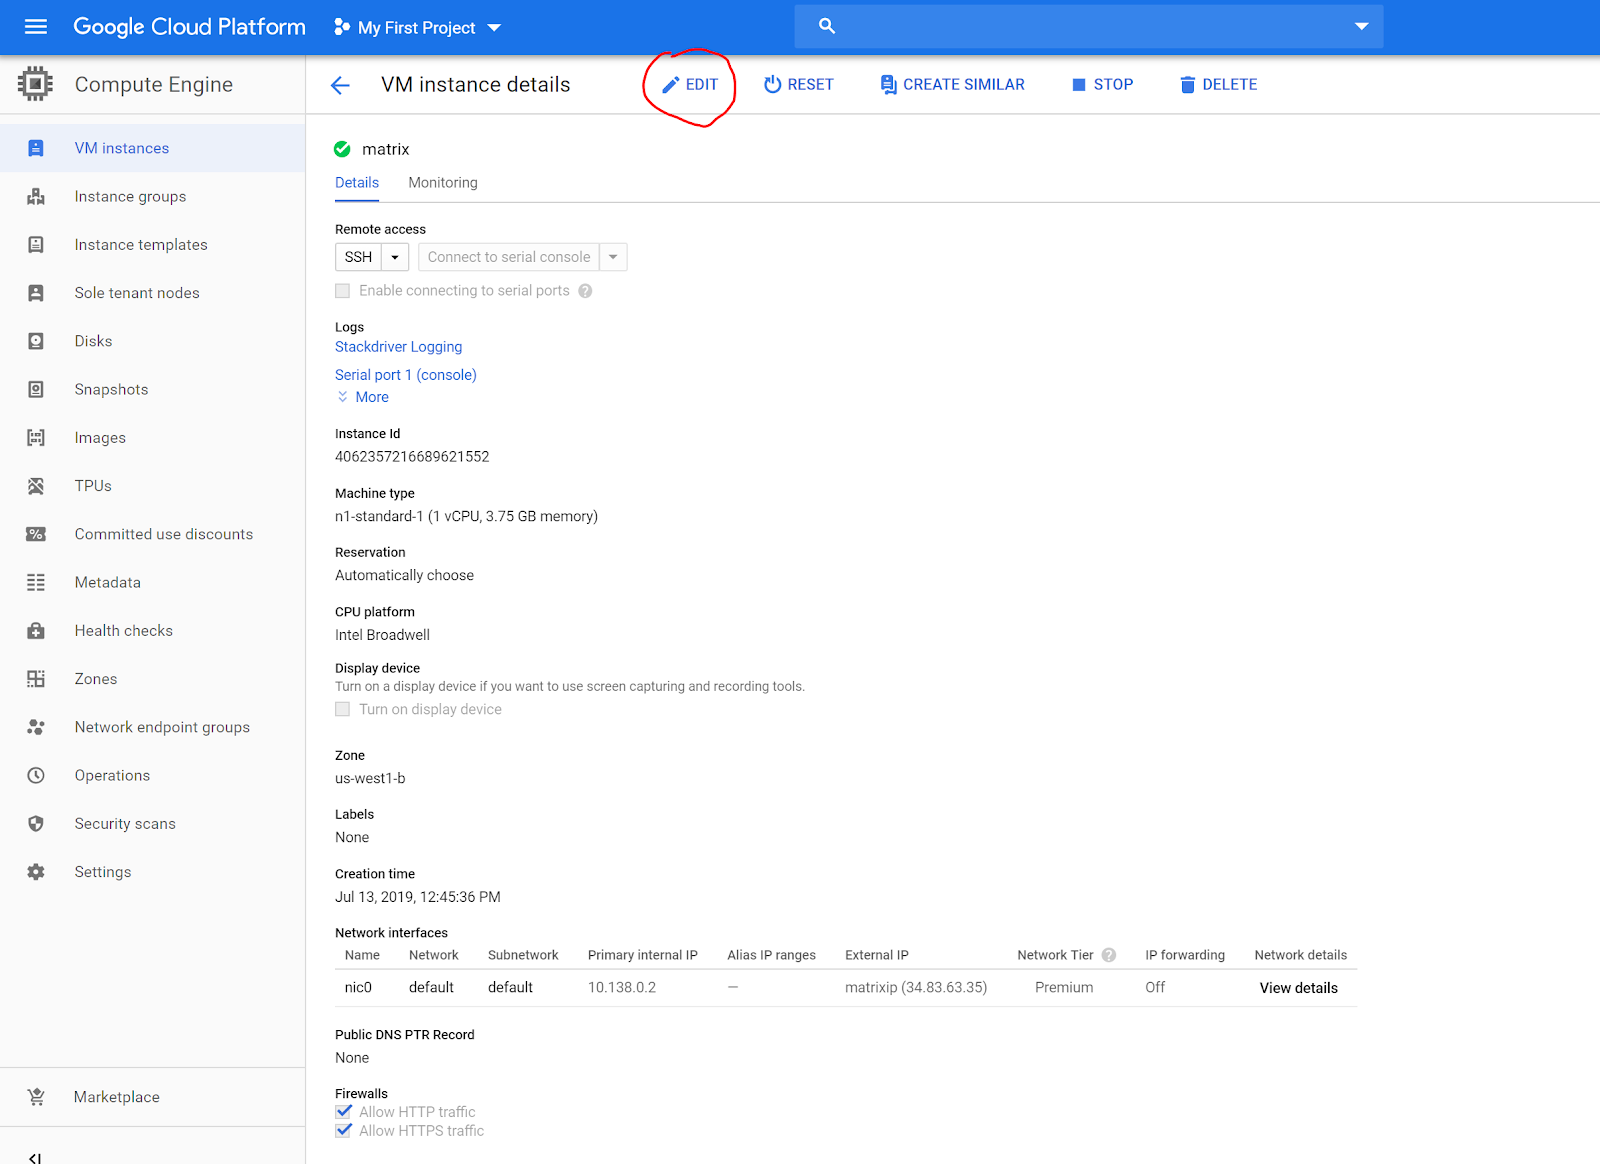Click the instance ID 4062357216689621552
Viewport: 1600px width, 1164px height.
pos(412,457)
